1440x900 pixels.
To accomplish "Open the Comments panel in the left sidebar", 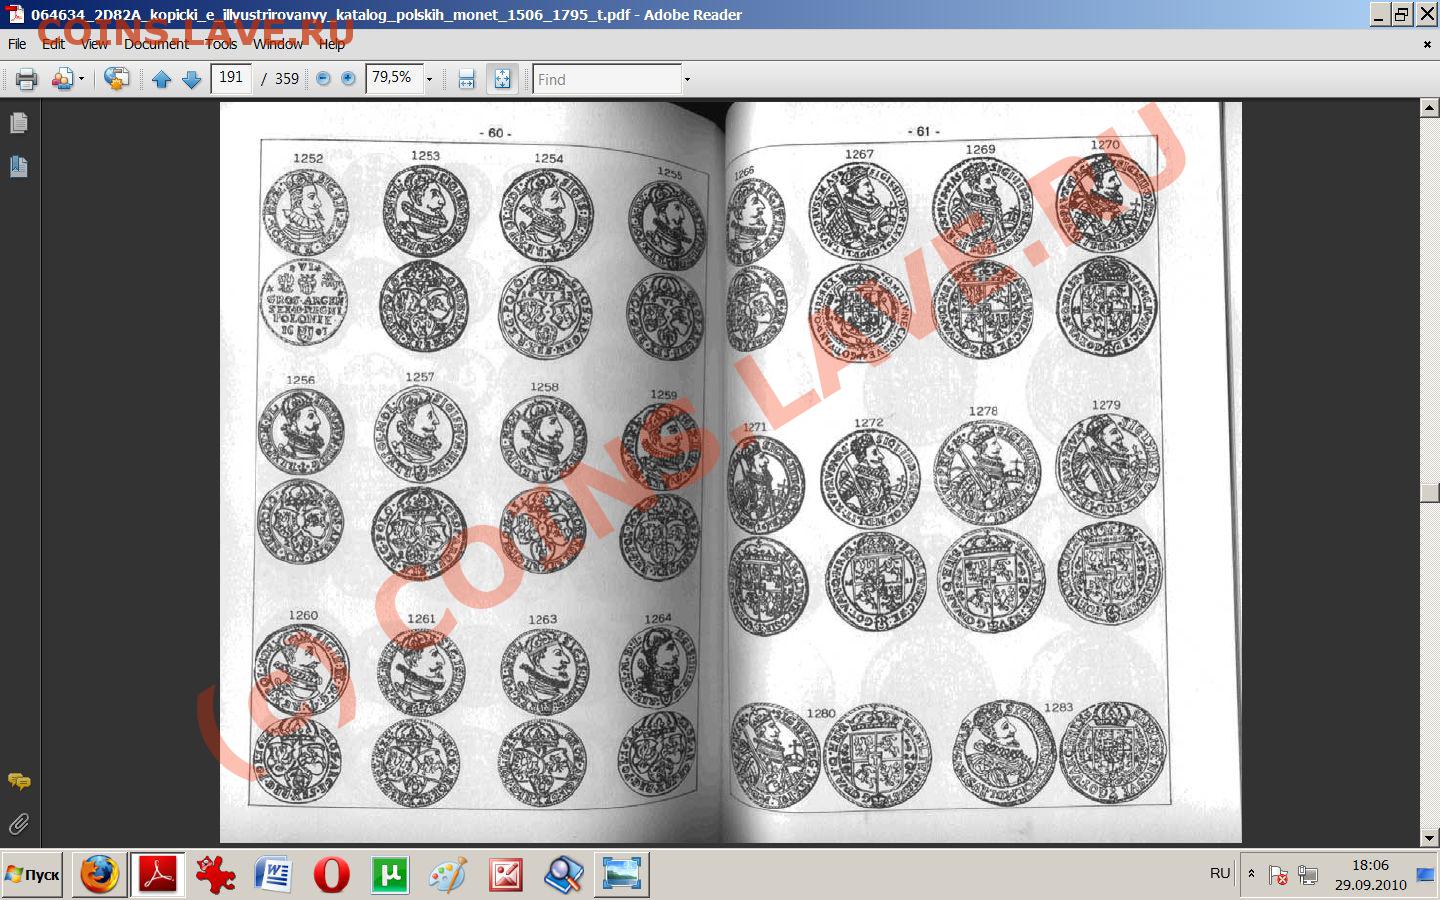I will pos(19,781).
